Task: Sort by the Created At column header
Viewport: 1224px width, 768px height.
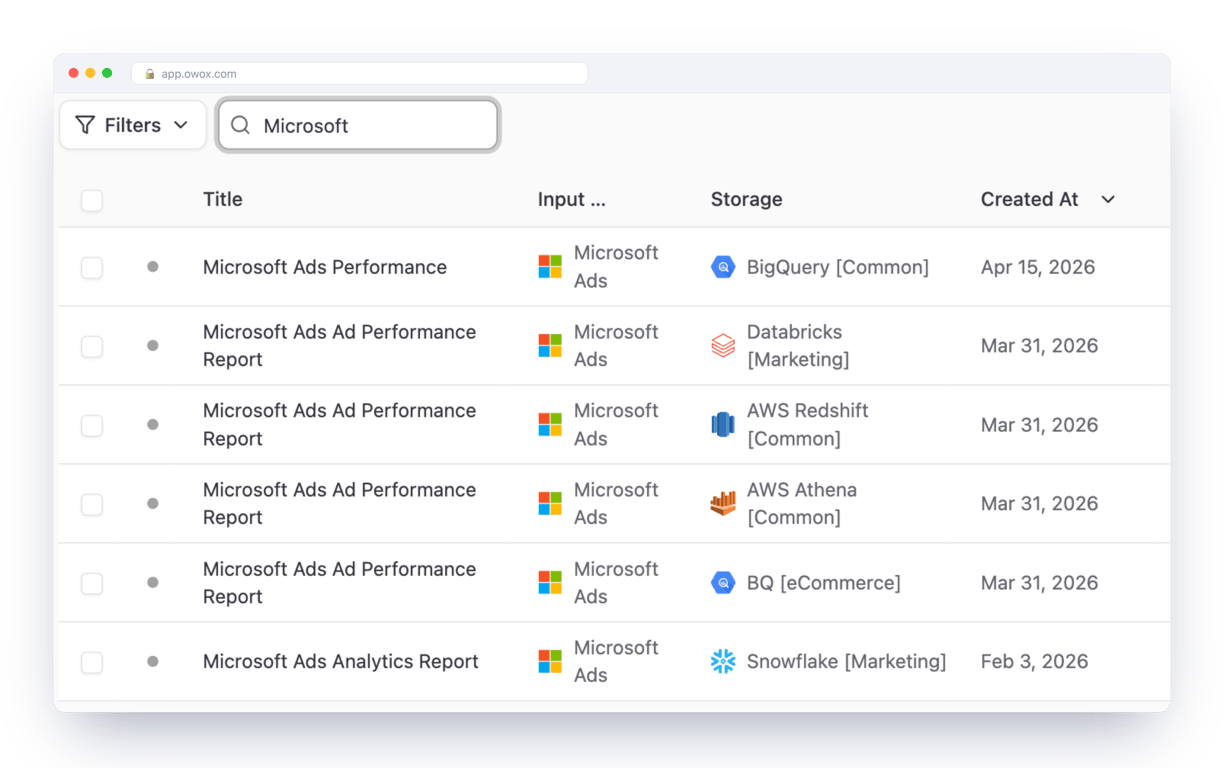Action: pyautogui.click(x=1029, y=199)
